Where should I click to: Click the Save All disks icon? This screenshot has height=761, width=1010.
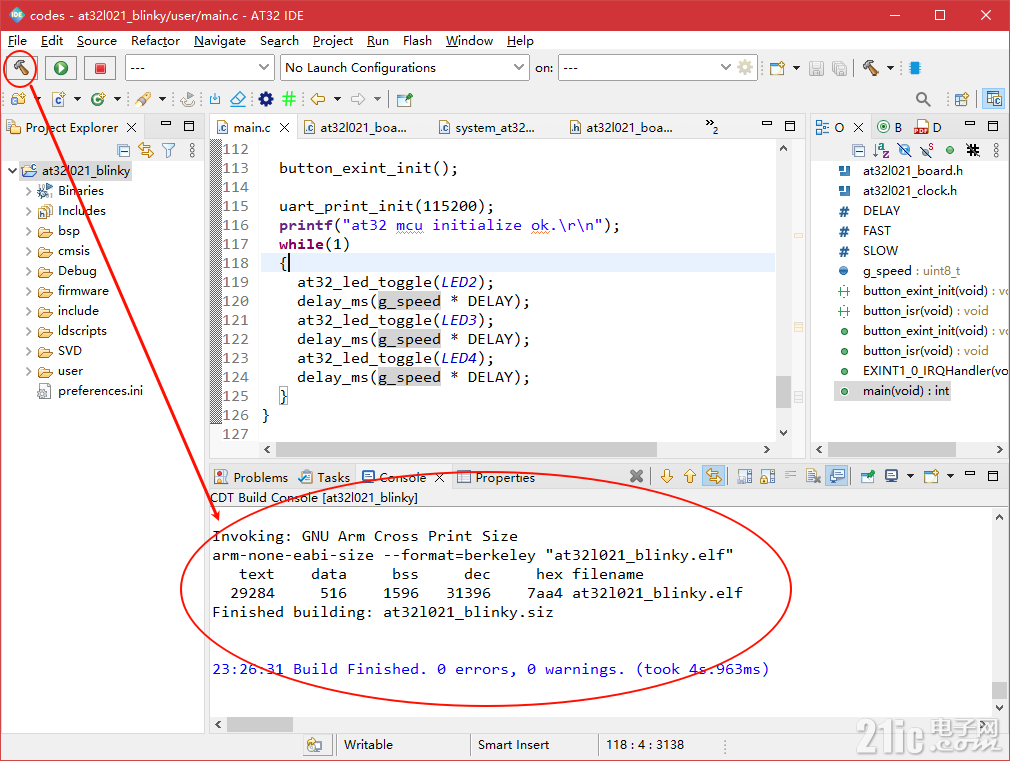[839, 68]
